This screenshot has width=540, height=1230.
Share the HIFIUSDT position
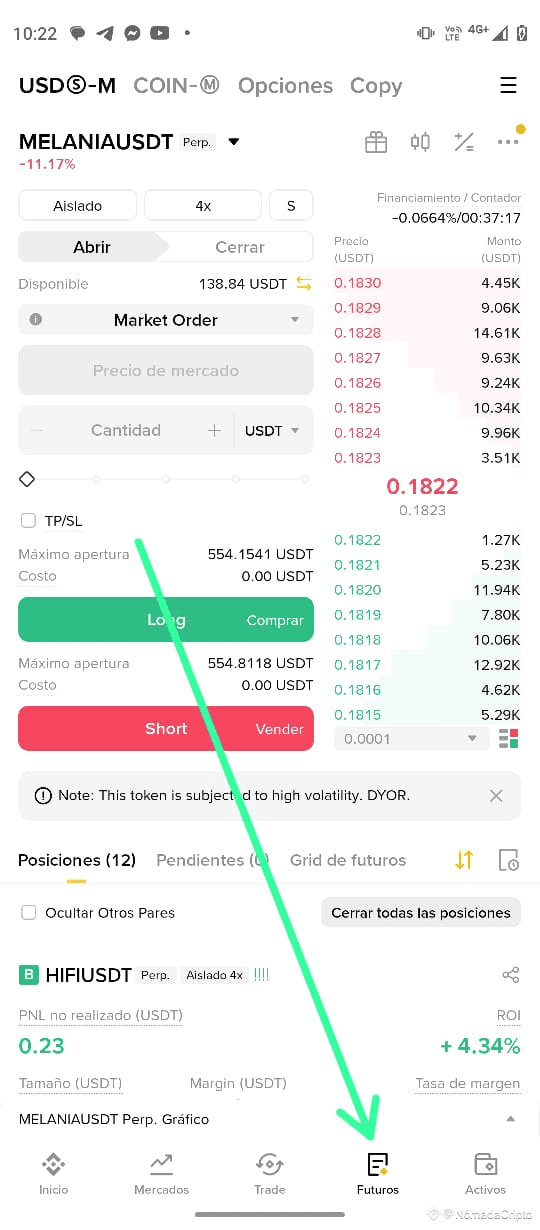pyautogui.click(x=510, y=974)
